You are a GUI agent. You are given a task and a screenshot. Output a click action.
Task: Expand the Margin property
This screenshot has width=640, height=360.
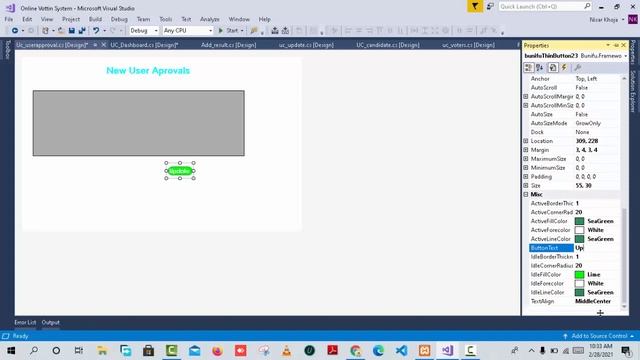(526, 150)
